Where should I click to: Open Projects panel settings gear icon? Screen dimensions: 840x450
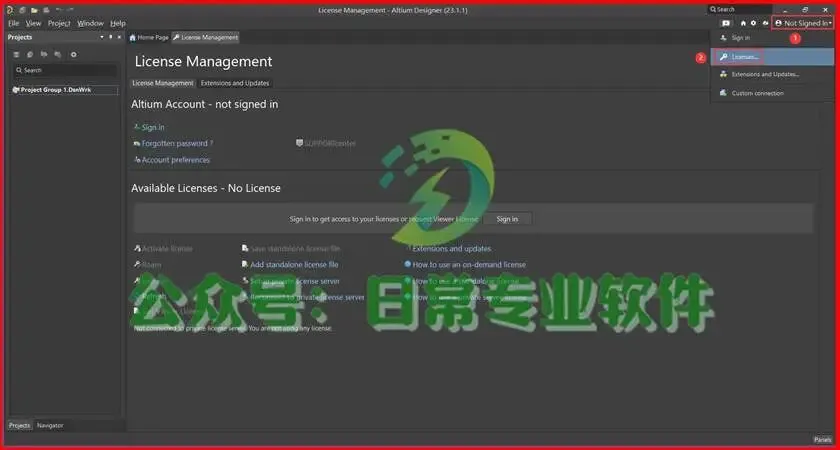[74, 55]
